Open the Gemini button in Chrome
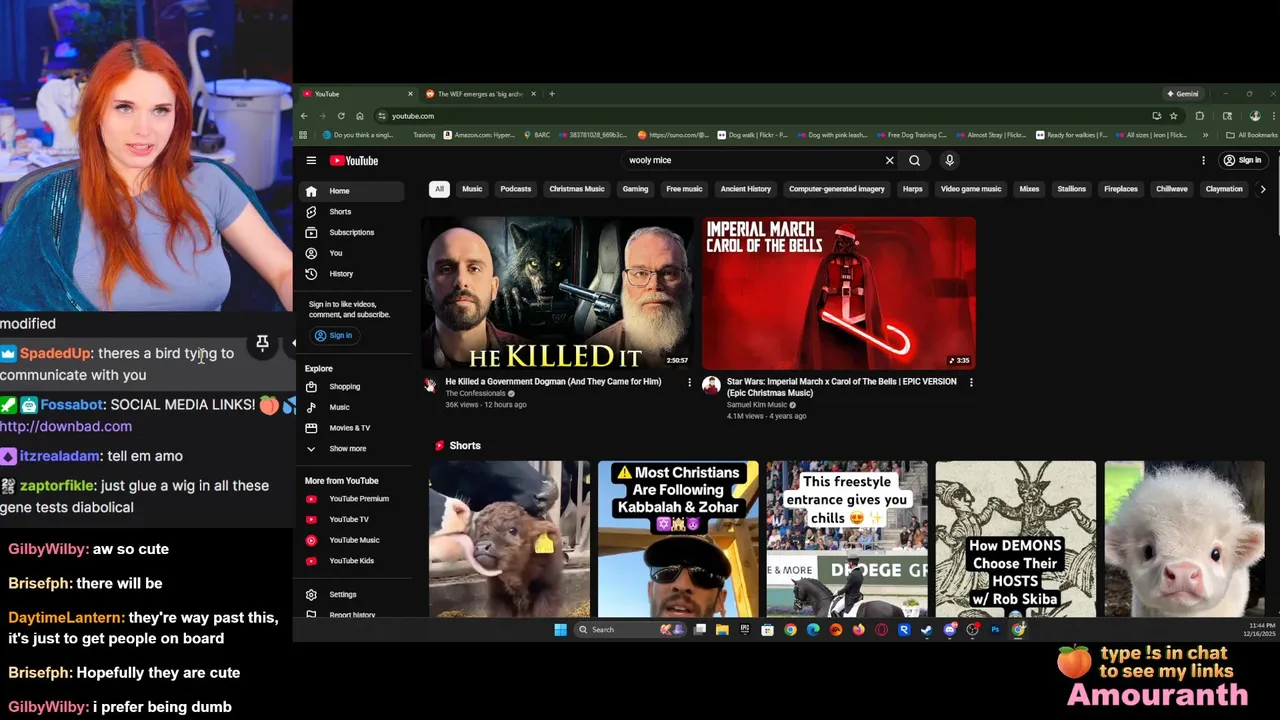Screen dimensions: 1280x720 click(x=1182, y=94)
